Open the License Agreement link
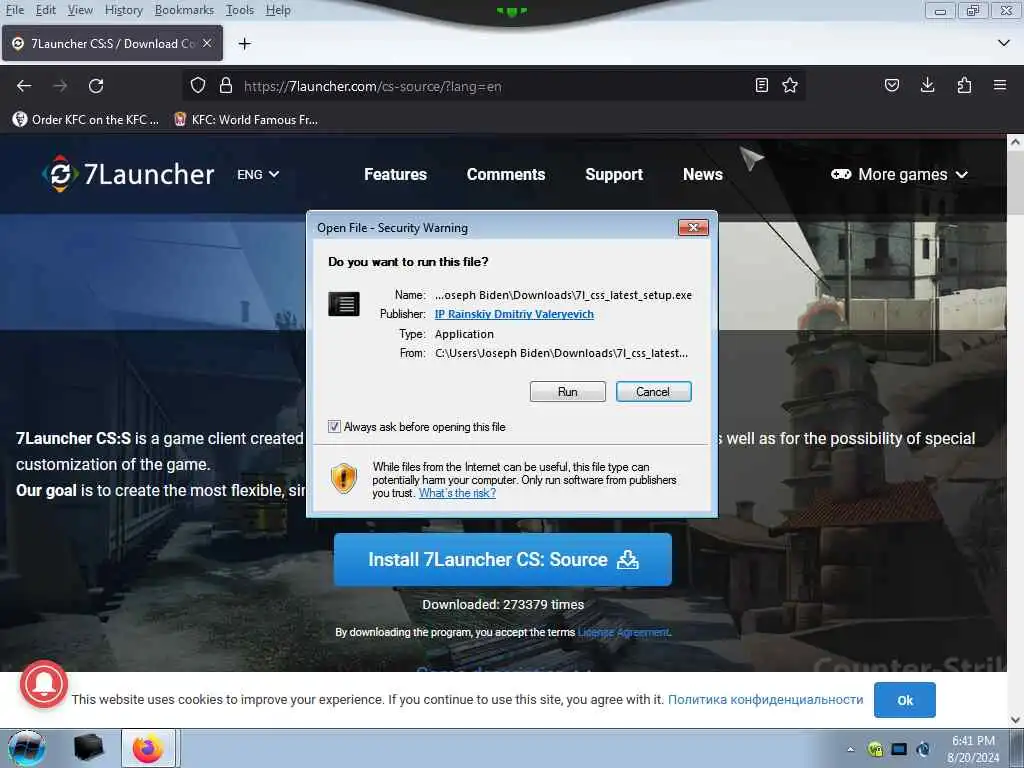The width and height of the screenshot is (1024, 768). [x=624, y=632]
